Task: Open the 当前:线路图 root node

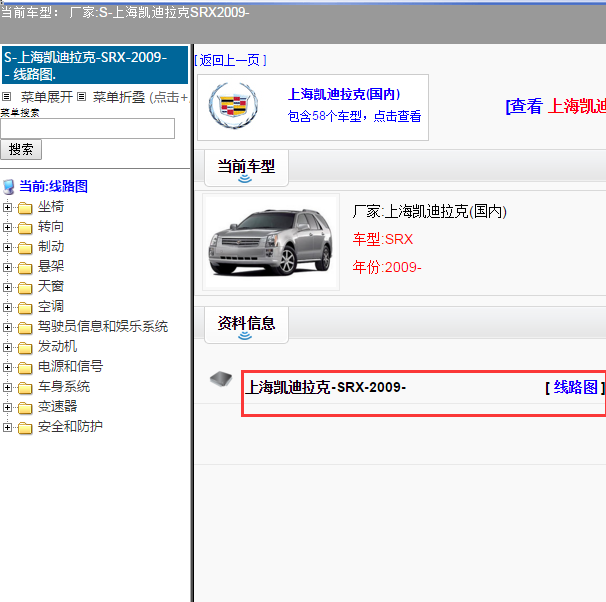Action: click(x=54, y=186)
